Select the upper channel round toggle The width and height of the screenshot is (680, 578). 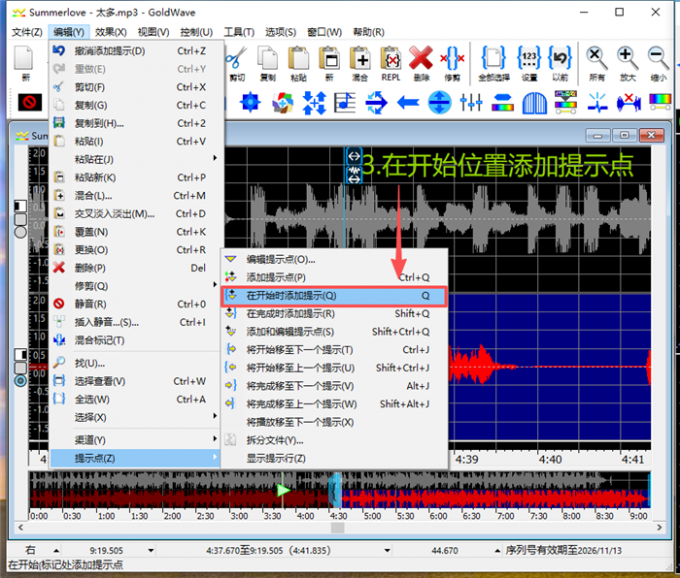point(21,232)
